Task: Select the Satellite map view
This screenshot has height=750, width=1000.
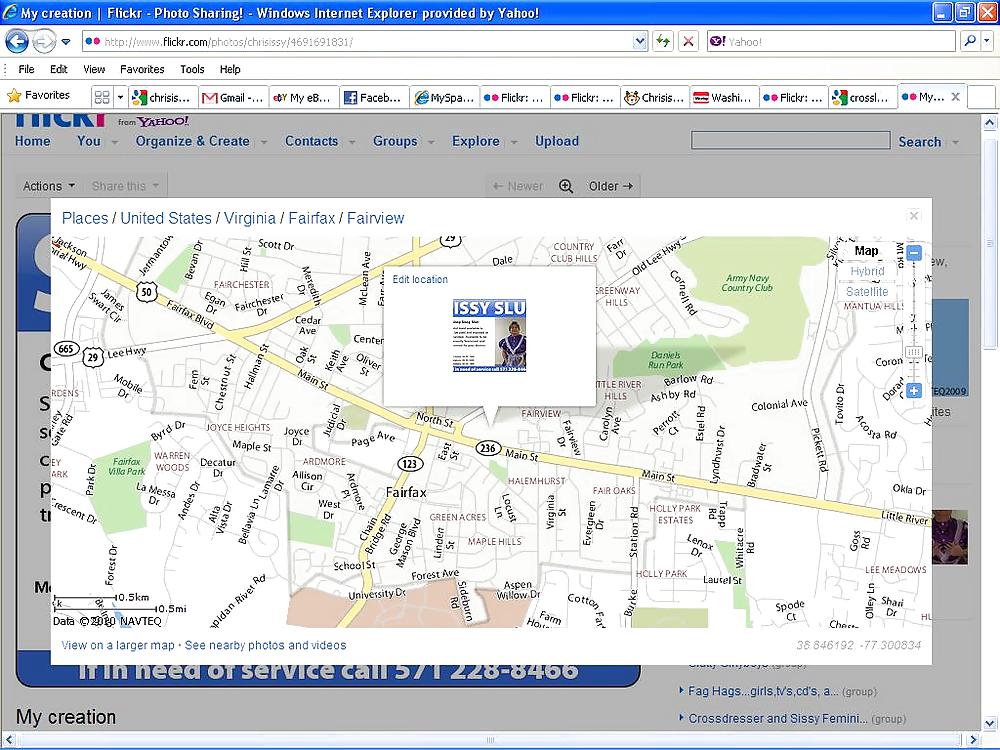Action: pos(867,291)
